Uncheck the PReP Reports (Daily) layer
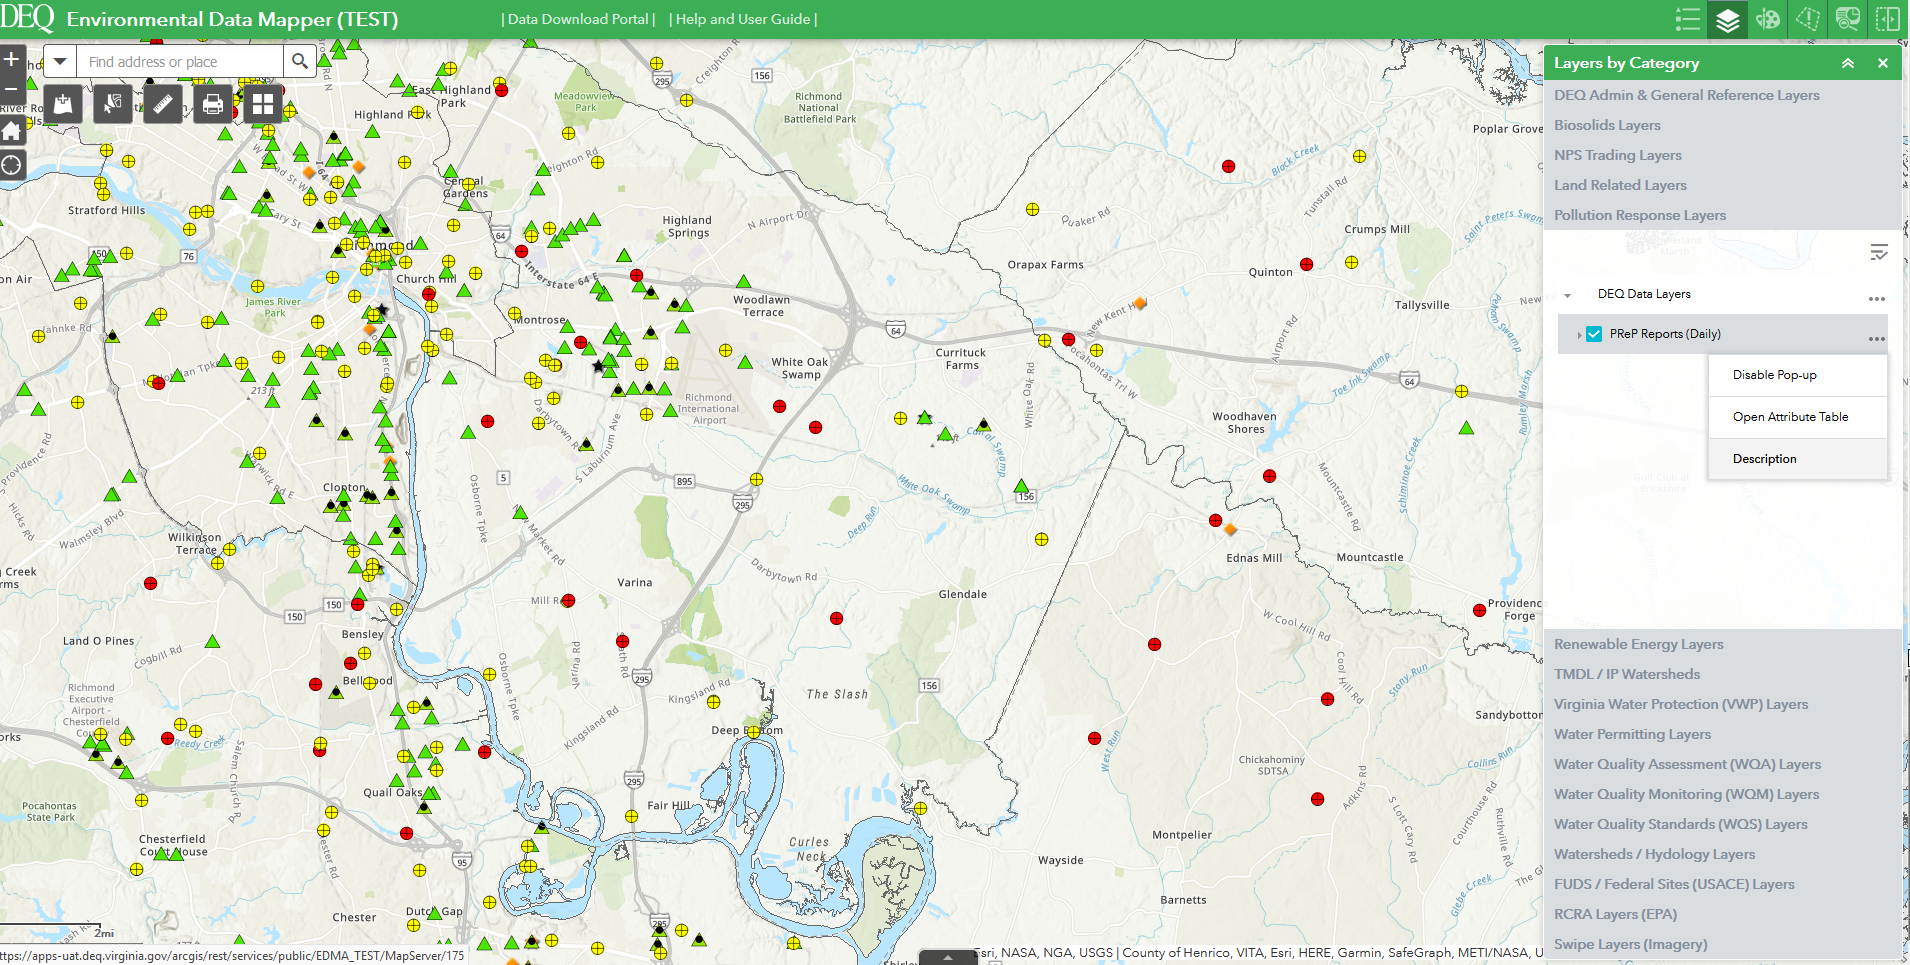 point(1594,333)
